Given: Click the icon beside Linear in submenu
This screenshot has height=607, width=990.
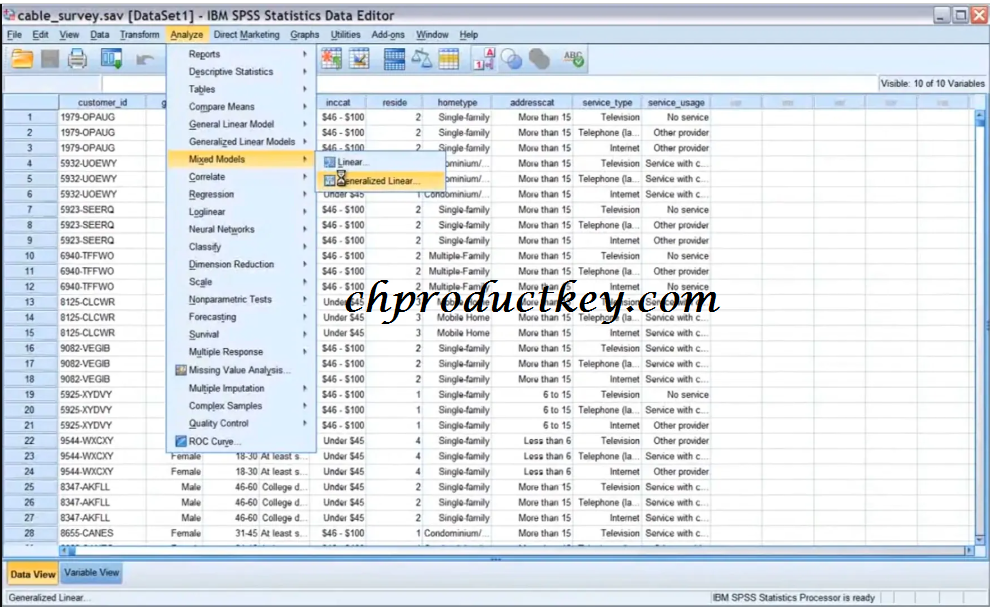Looking at the screenshot, I should [x=330, y=162].
